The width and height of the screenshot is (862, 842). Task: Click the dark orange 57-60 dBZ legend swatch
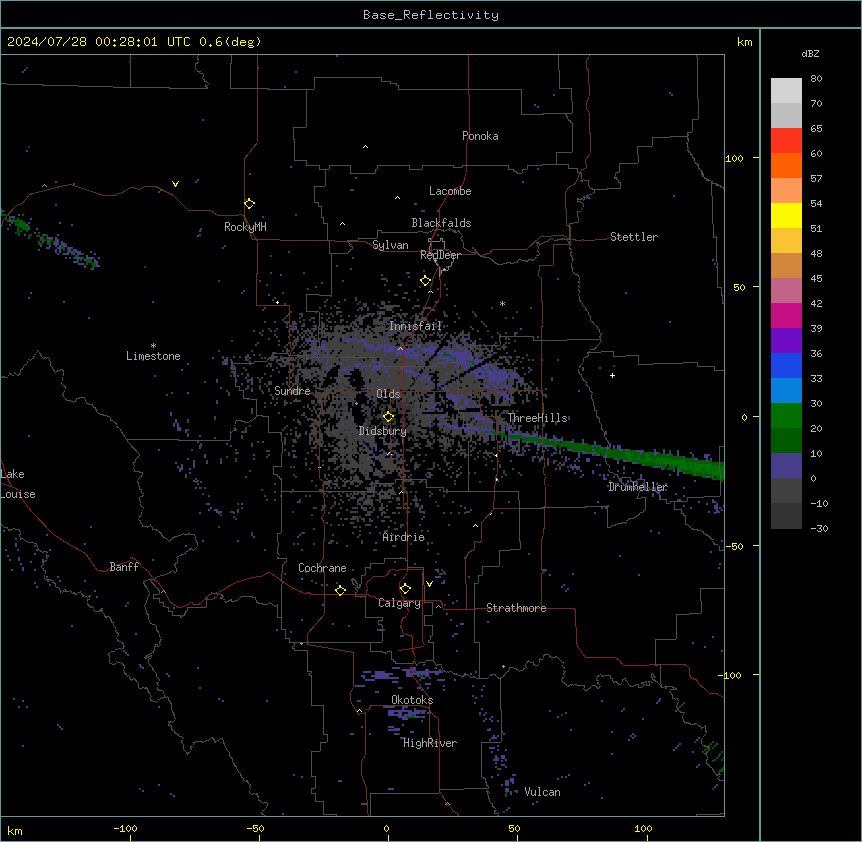[786, 165]
